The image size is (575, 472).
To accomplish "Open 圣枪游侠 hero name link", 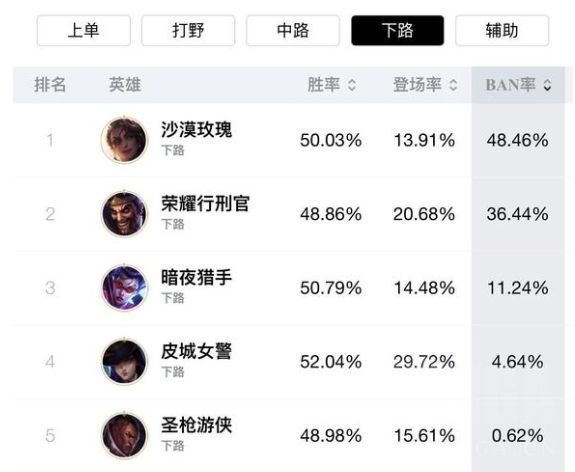I will [197, 425].
